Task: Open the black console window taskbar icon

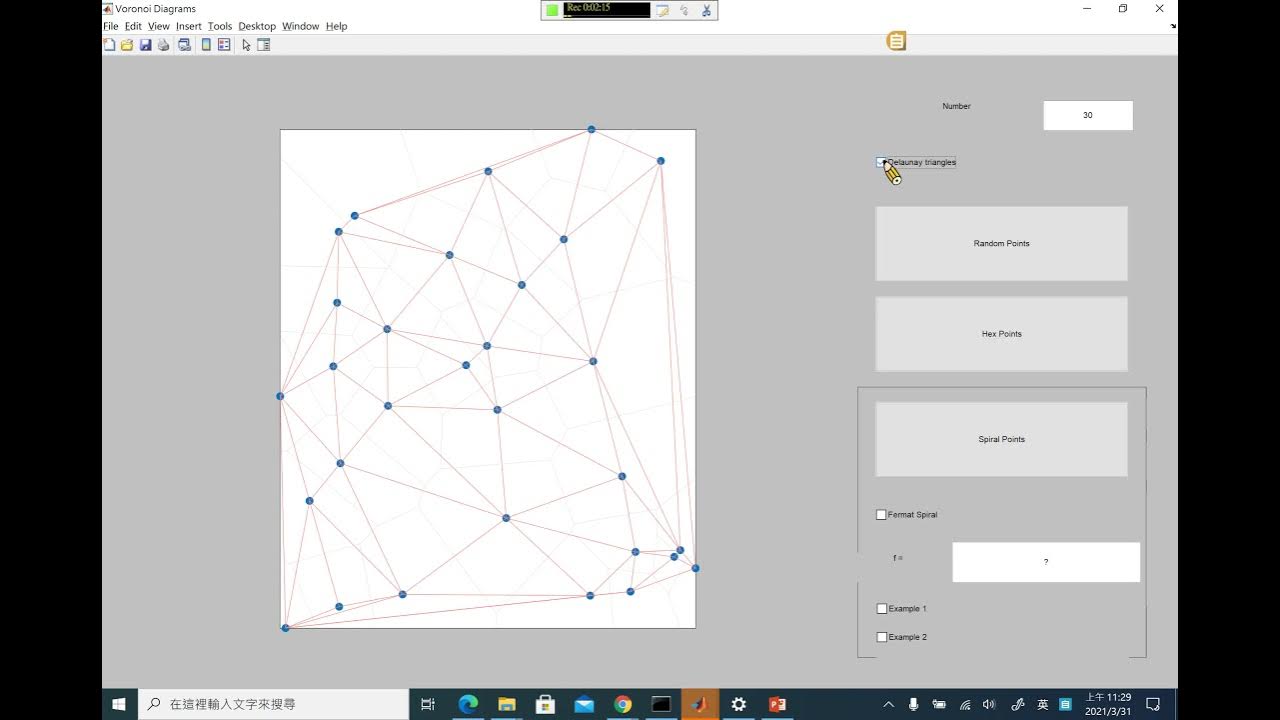Action: click(661, 704)
